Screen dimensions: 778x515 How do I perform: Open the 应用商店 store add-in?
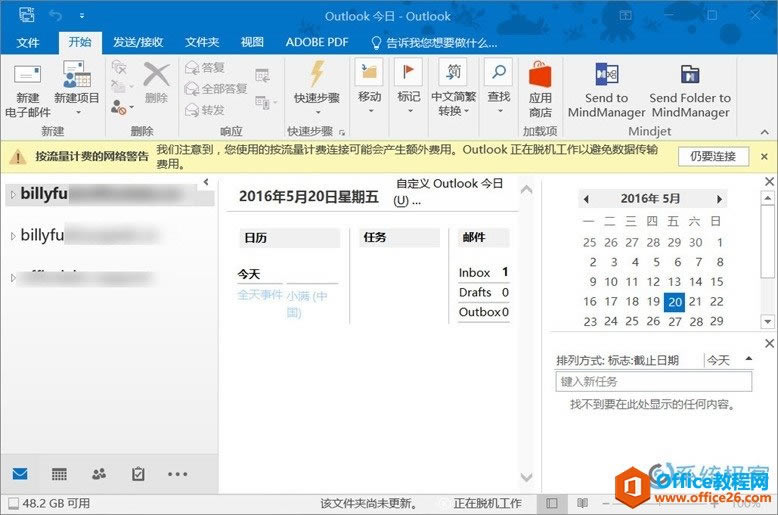(540, 89)
